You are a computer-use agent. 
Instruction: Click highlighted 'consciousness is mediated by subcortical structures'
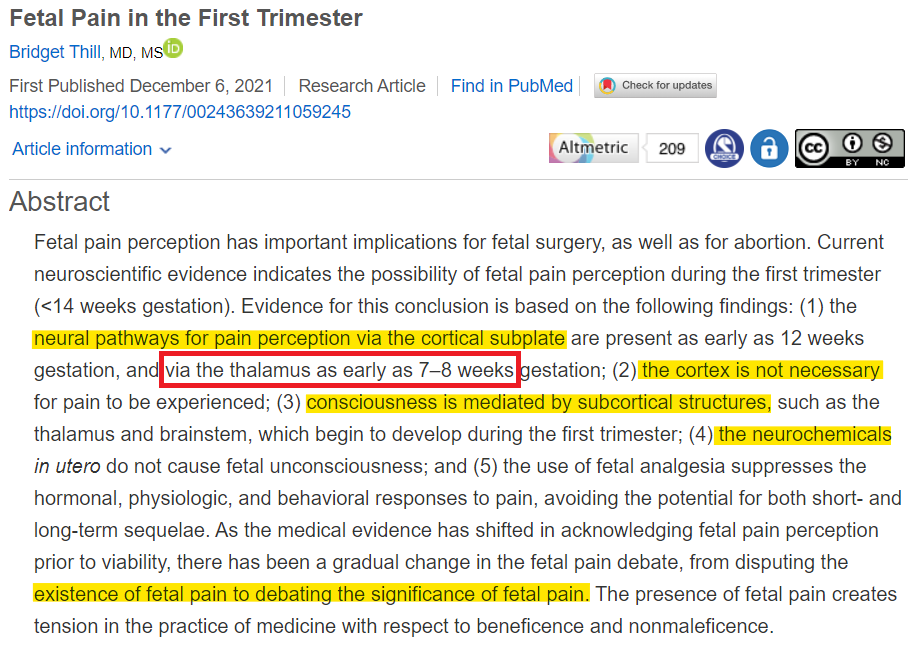pyautogui.click(x=538, y=403)
